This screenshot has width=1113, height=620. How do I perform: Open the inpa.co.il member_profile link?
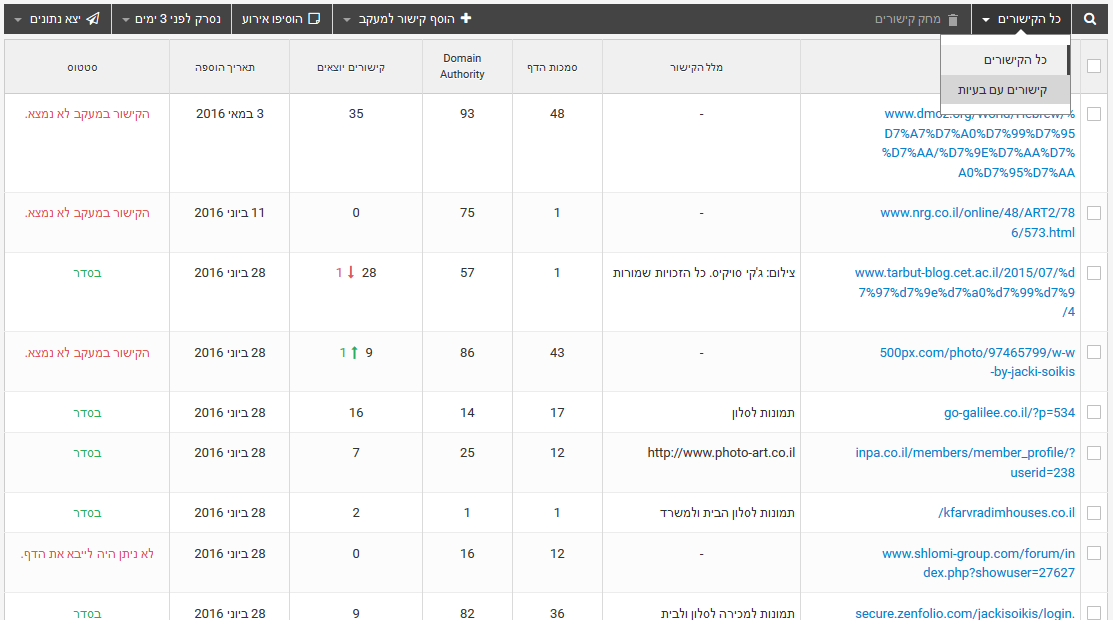click(x=965, y=462)
